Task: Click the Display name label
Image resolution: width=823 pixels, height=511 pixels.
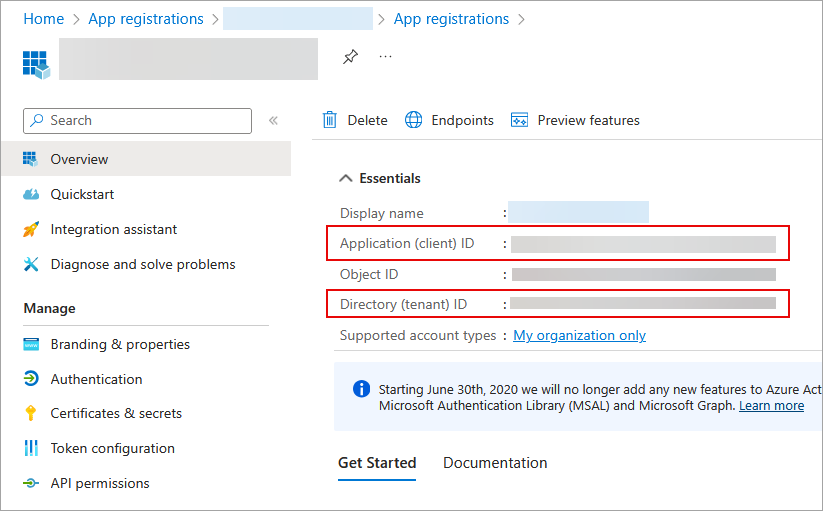Action: tap(382, 214)
